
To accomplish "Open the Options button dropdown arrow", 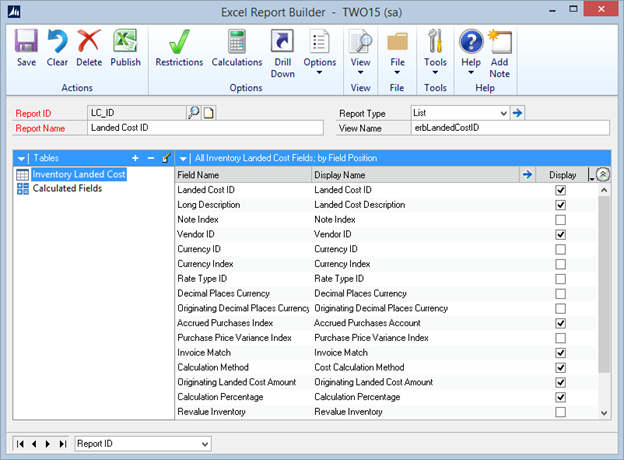I will (320, 73).
